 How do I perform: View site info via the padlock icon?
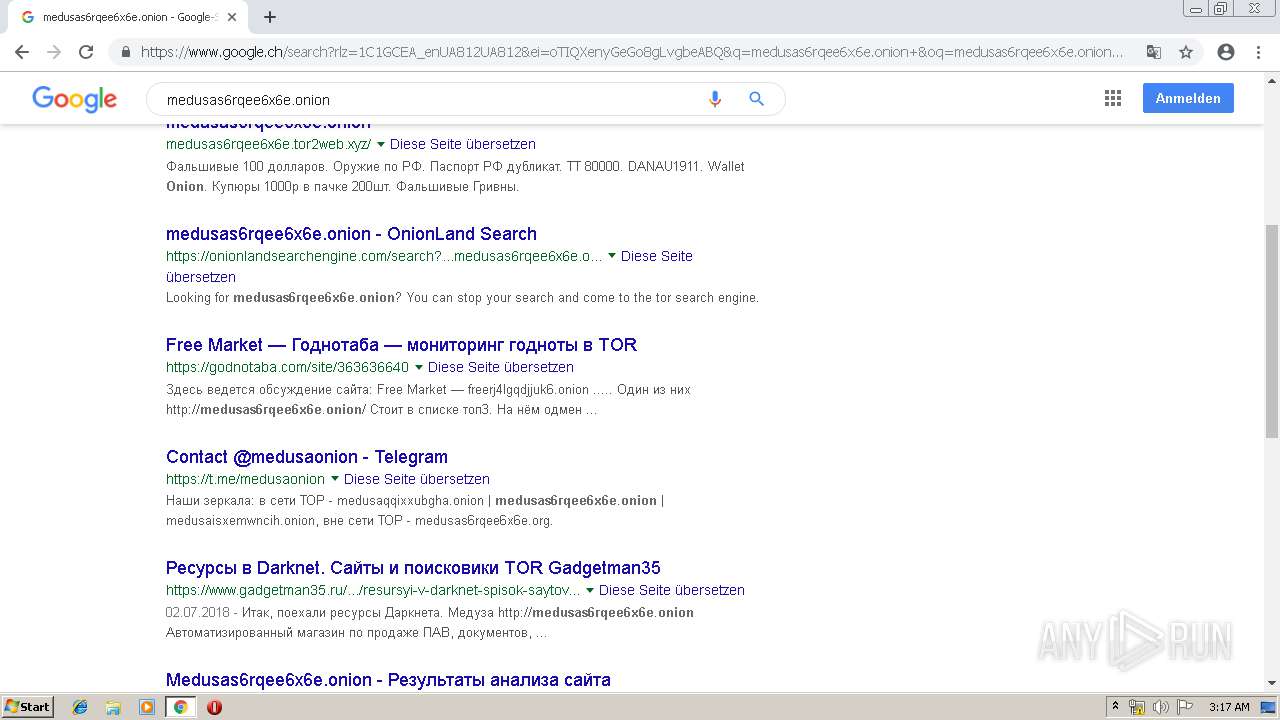point(125,52)
